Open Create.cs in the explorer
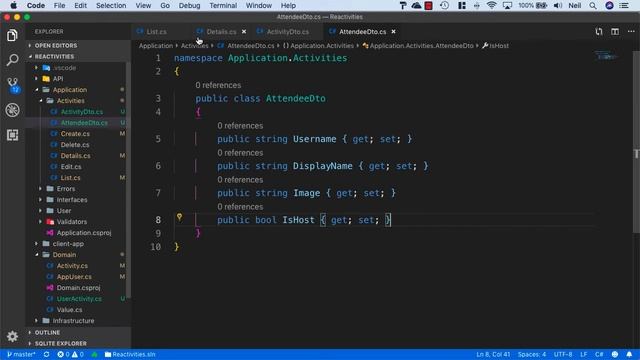This screenshot has height=360, width=640. (75, 134)
